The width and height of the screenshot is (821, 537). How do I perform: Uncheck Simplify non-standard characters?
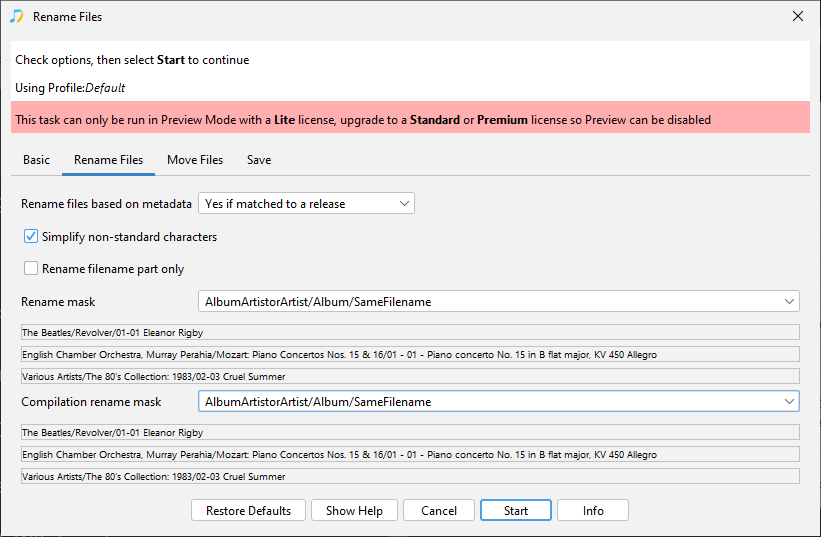pyautogui.click(x=31, y=237)
